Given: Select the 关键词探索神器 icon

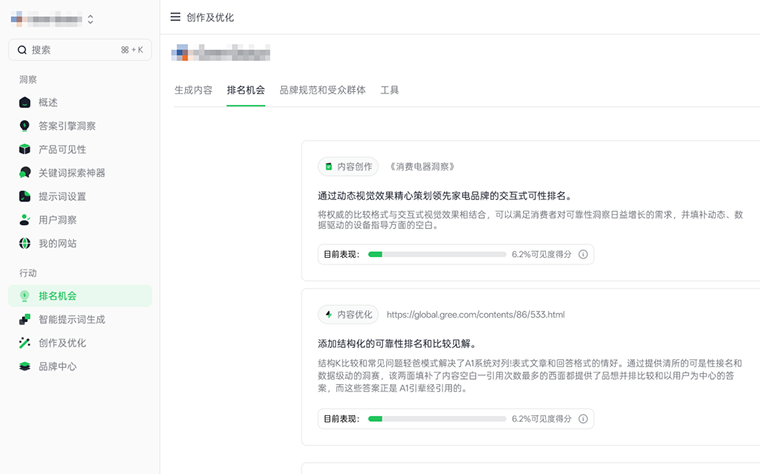Looking at the screenshot, I should [25, 173].
